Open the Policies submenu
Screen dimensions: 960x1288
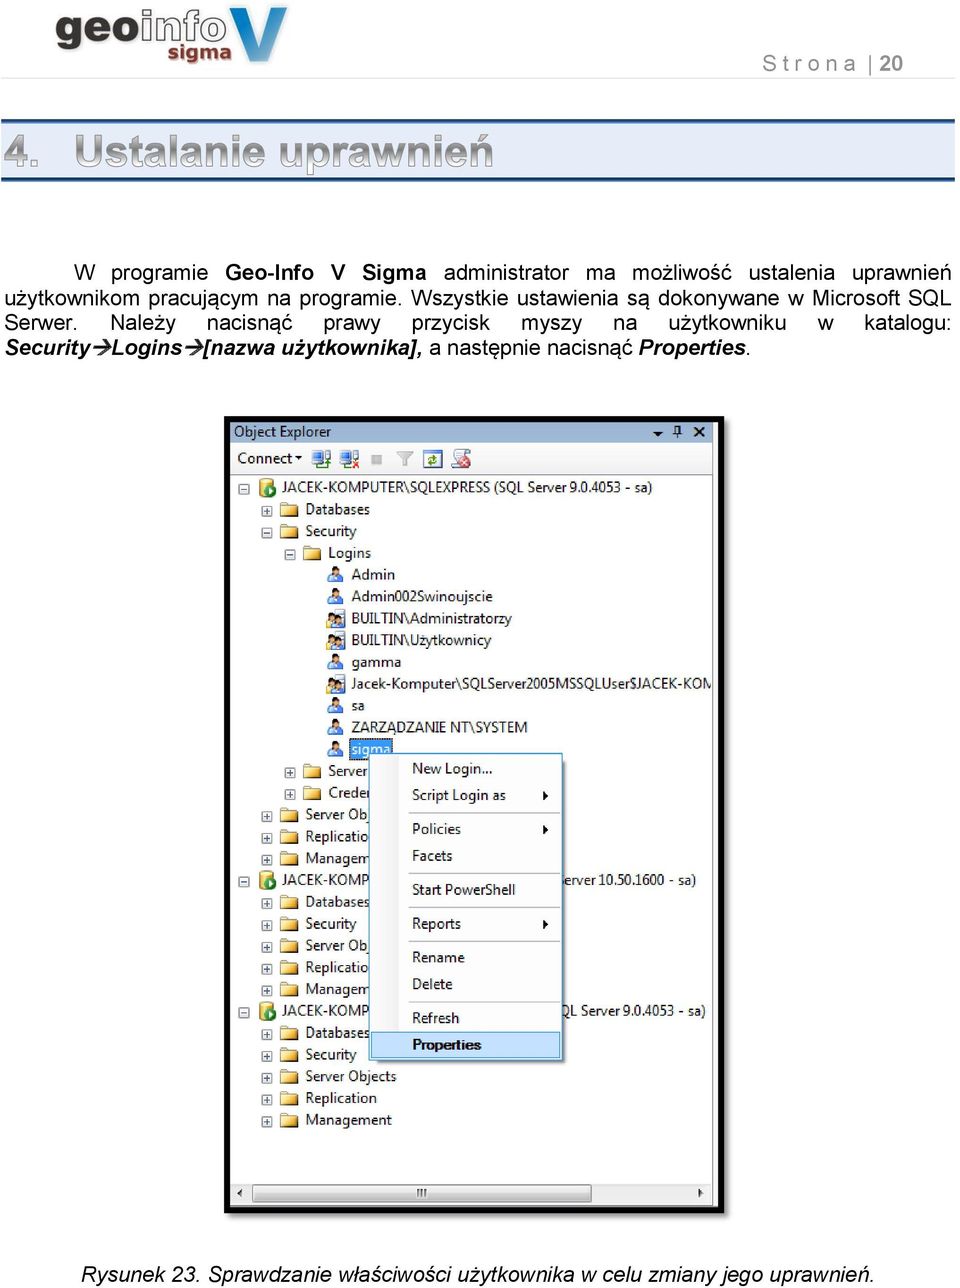466,830
